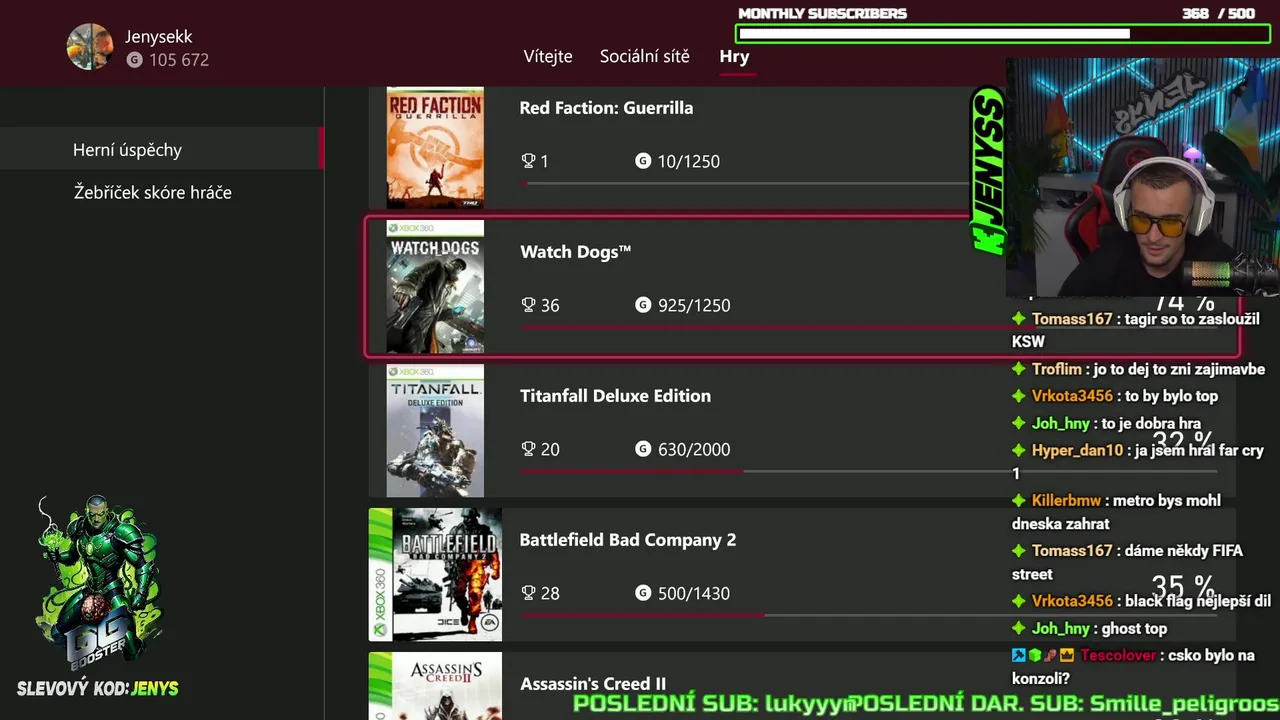Open the Red Faction: Guerrilla title
This screenshot has height=720, width=1280.
(x=606, y=108)
